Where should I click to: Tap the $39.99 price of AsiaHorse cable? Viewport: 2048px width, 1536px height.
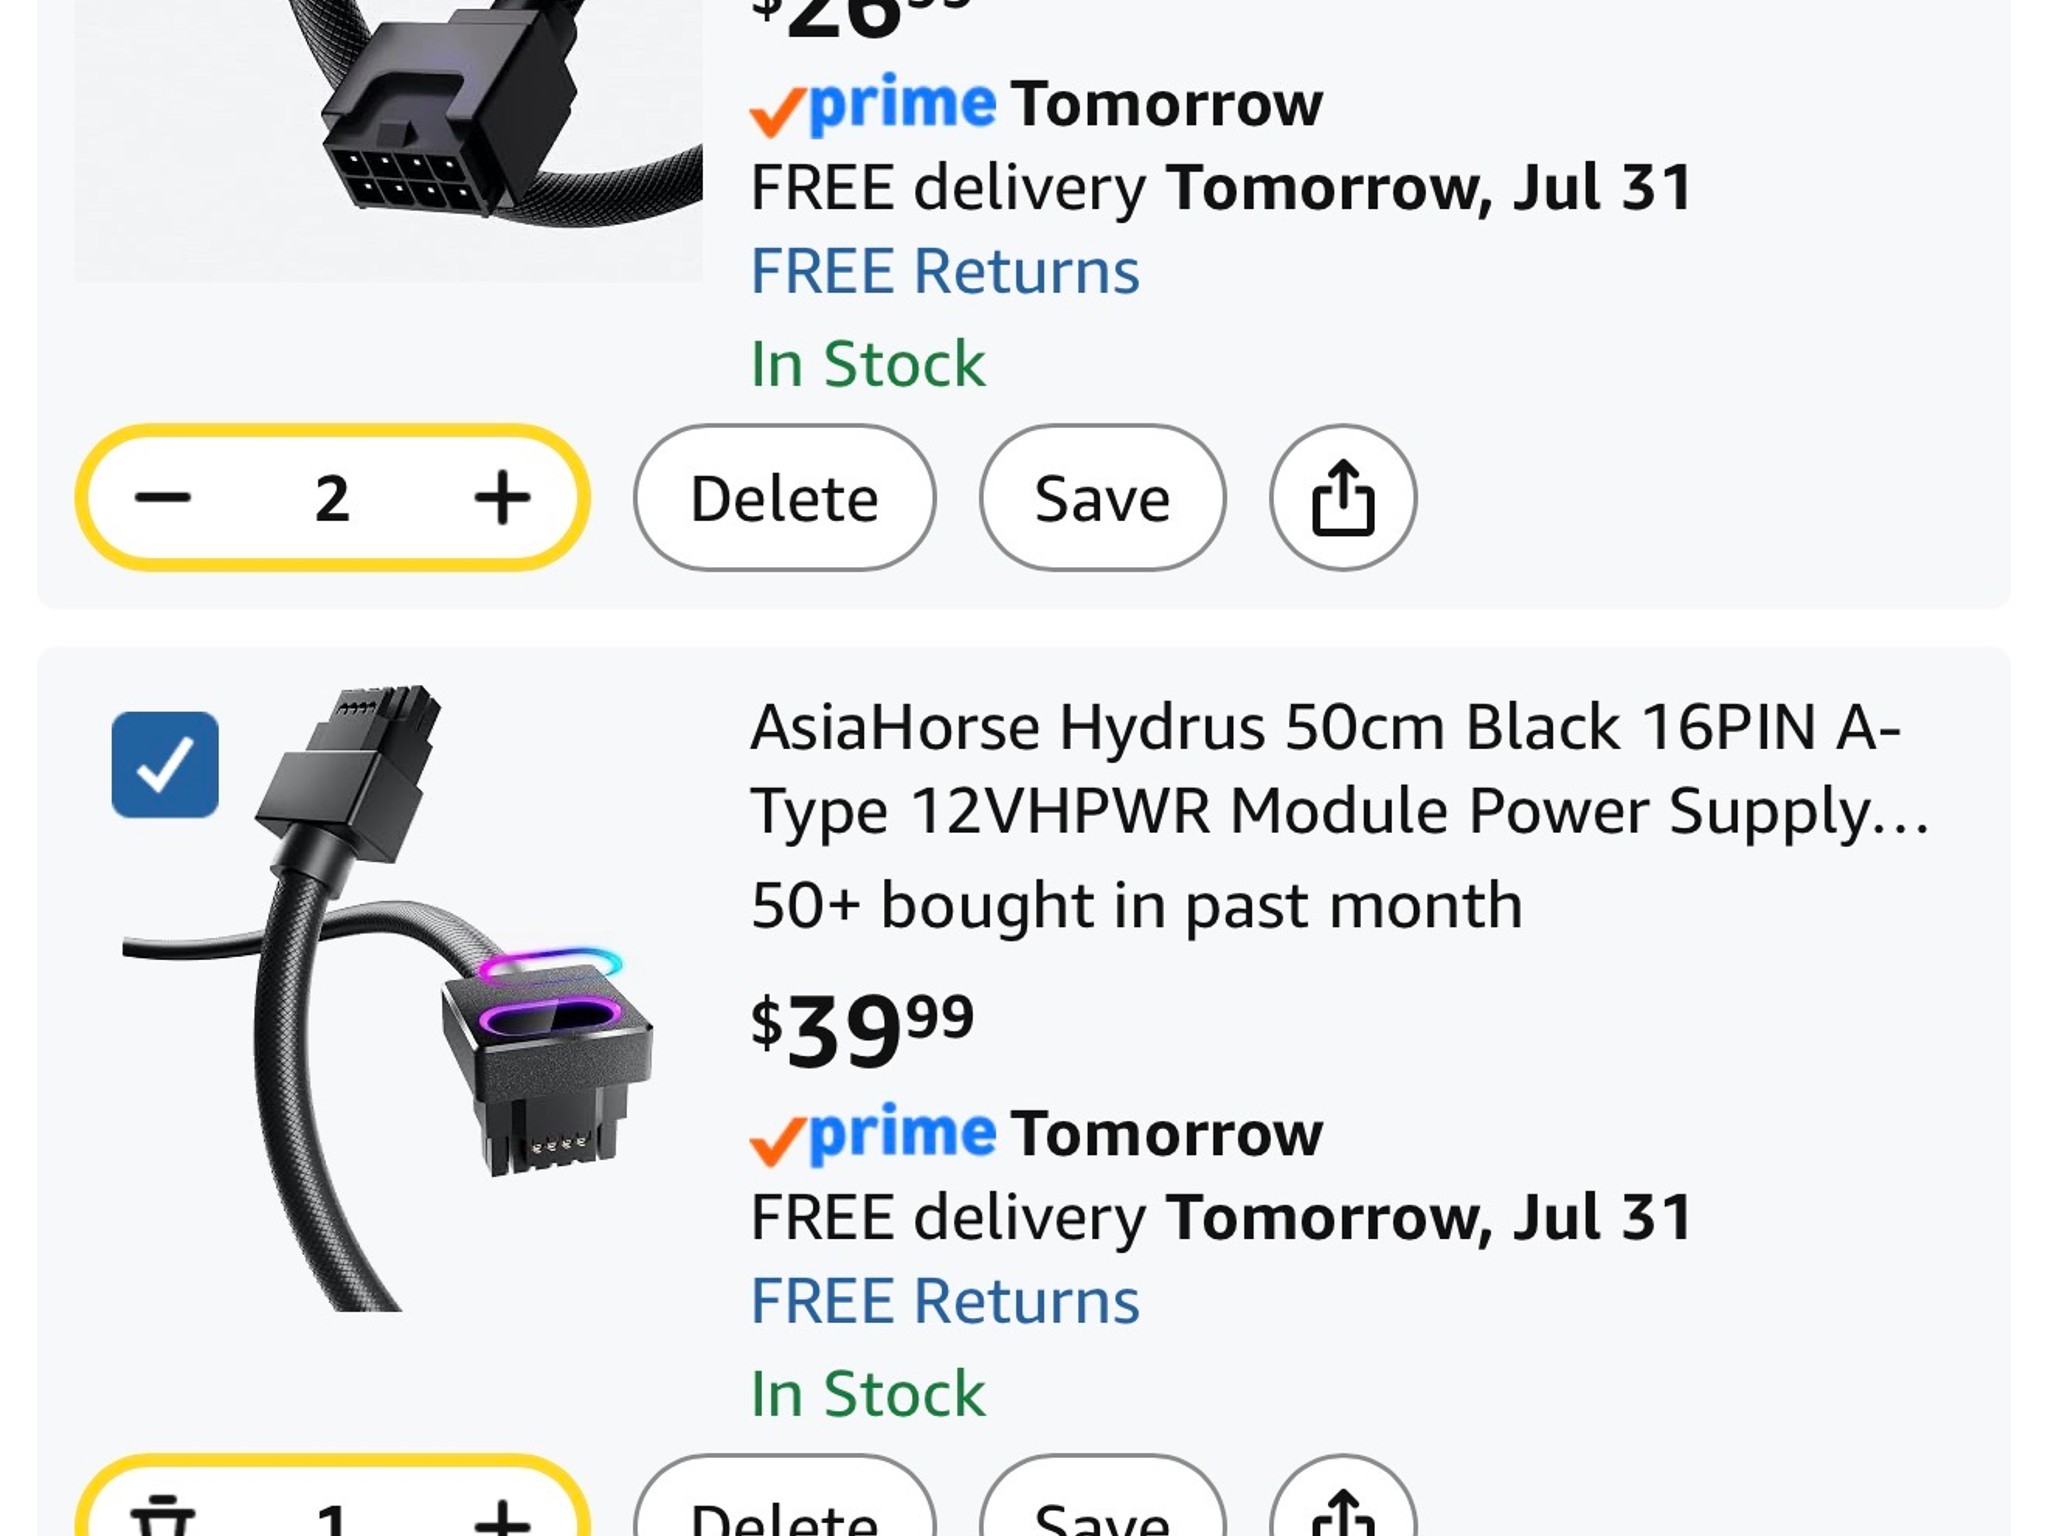(x=862, y=1030)
